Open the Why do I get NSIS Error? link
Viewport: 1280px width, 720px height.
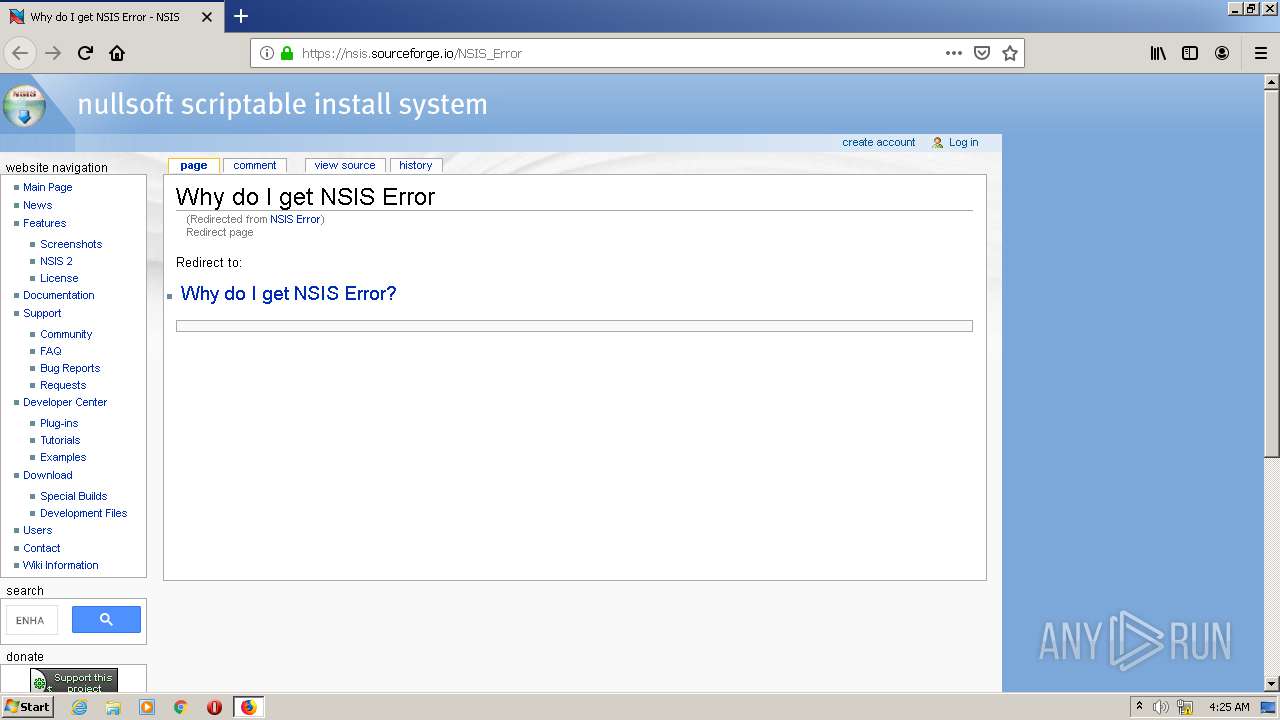[x=288, y=293]
